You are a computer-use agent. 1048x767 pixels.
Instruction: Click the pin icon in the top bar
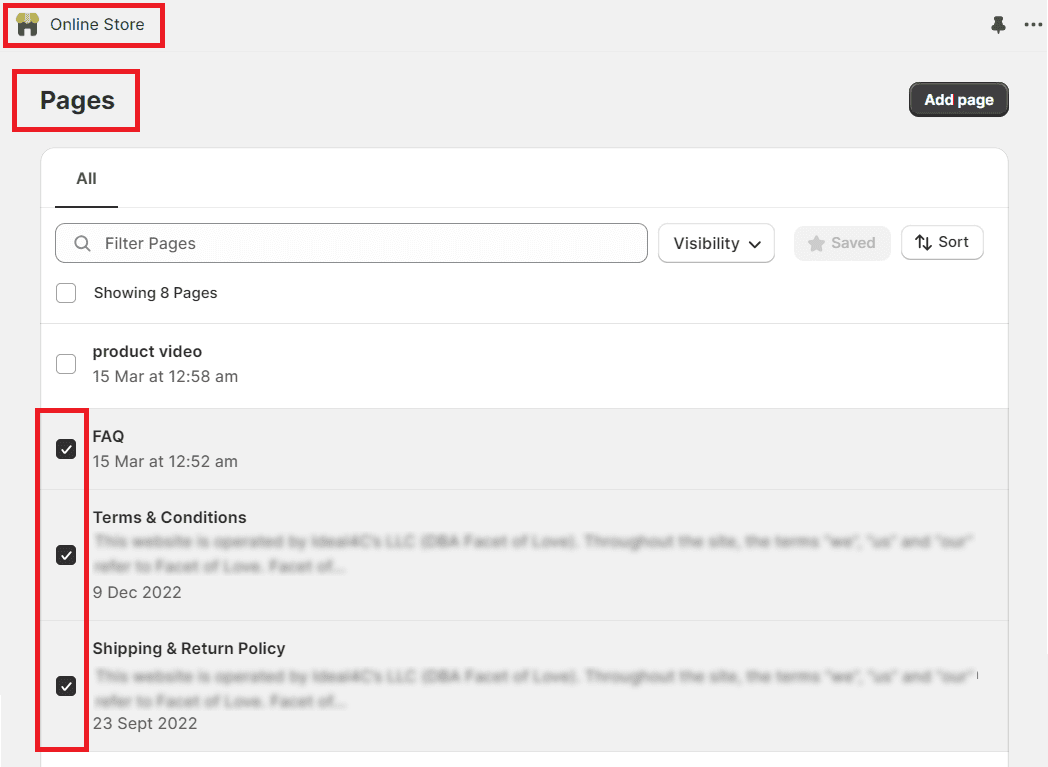tap(997, 24)
